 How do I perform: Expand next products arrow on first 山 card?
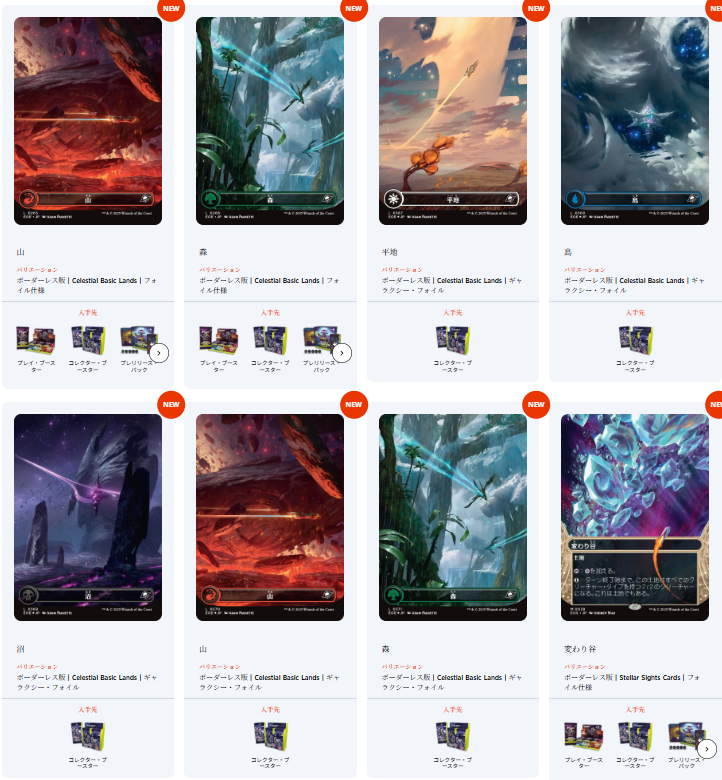(159, 353)
